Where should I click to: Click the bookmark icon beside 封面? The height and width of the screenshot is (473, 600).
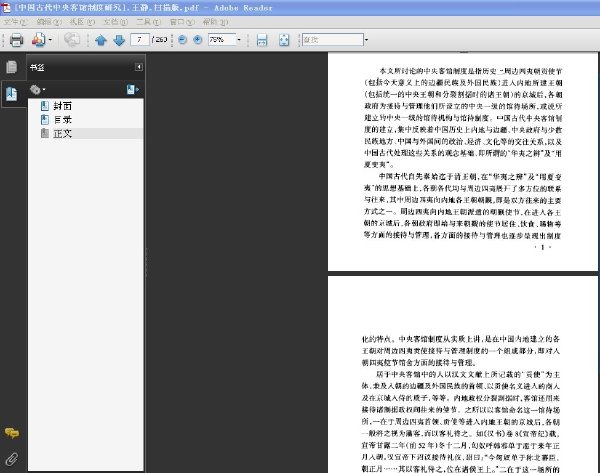pos(45,106)
